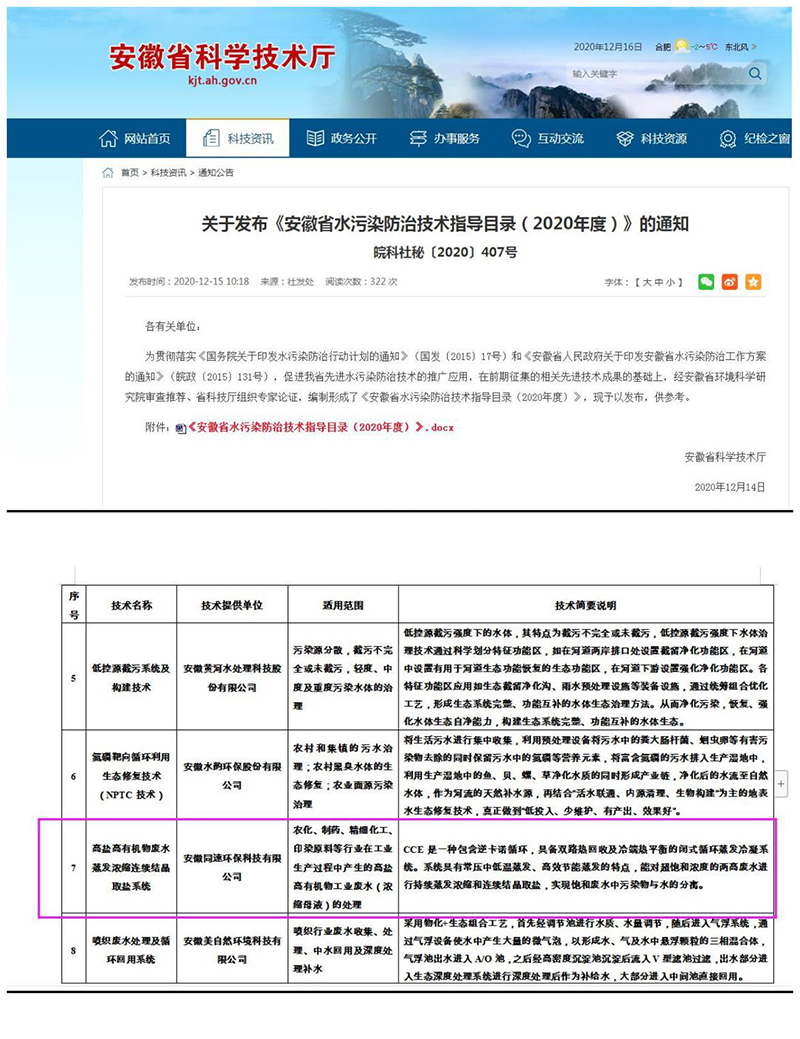
Task: Click the search magnifier icon
Action: (x=755, y=73)
